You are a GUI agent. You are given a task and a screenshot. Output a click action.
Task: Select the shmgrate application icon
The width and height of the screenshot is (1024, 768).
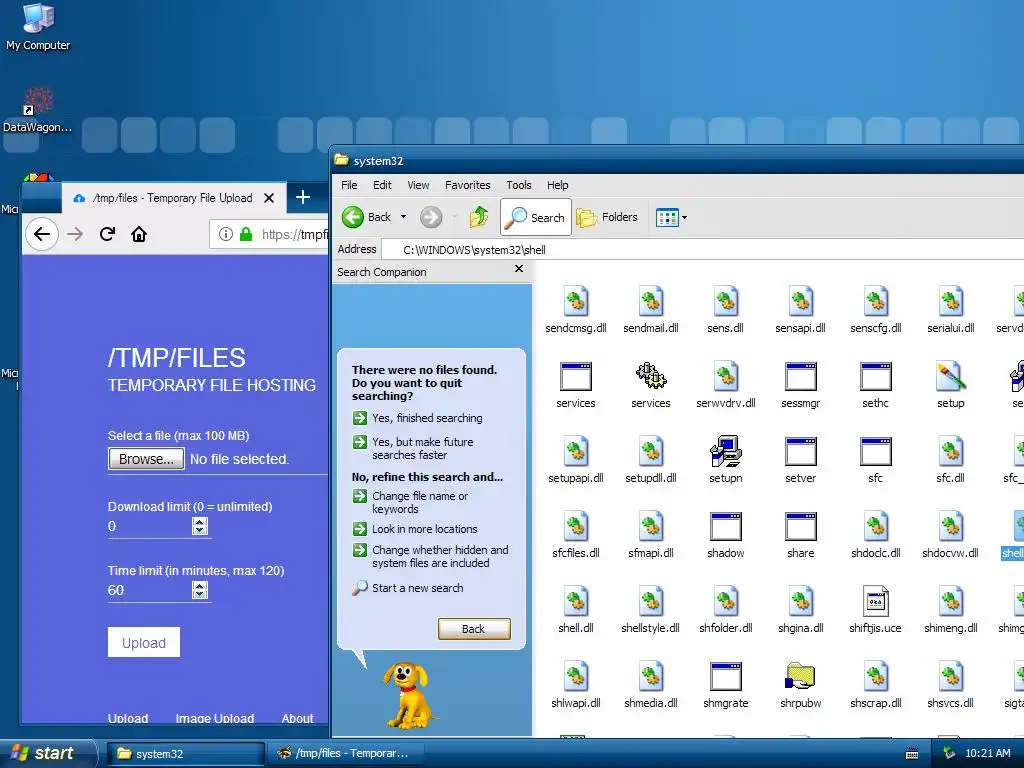pyautogui.click(x=726, y=685)
